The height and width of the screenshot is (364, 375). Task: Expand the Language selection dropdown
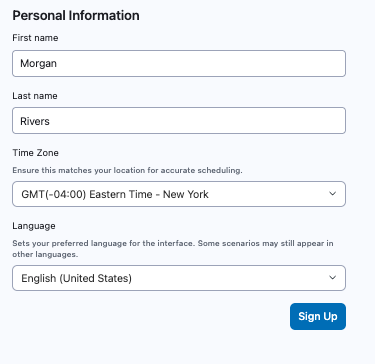click(x=179, y=278)
